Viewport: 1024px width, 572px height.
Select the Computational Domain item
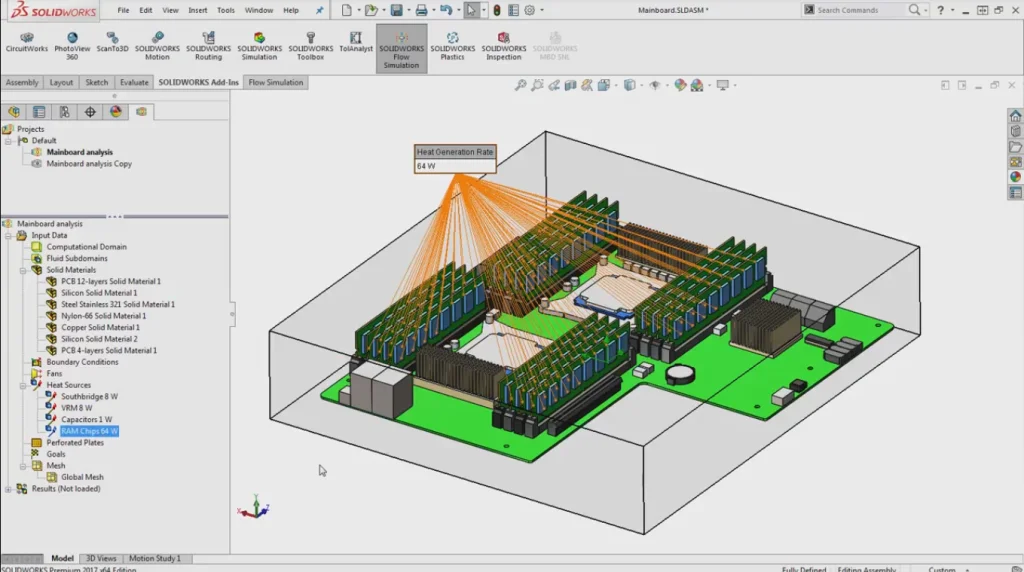click(x=86, y=247)
